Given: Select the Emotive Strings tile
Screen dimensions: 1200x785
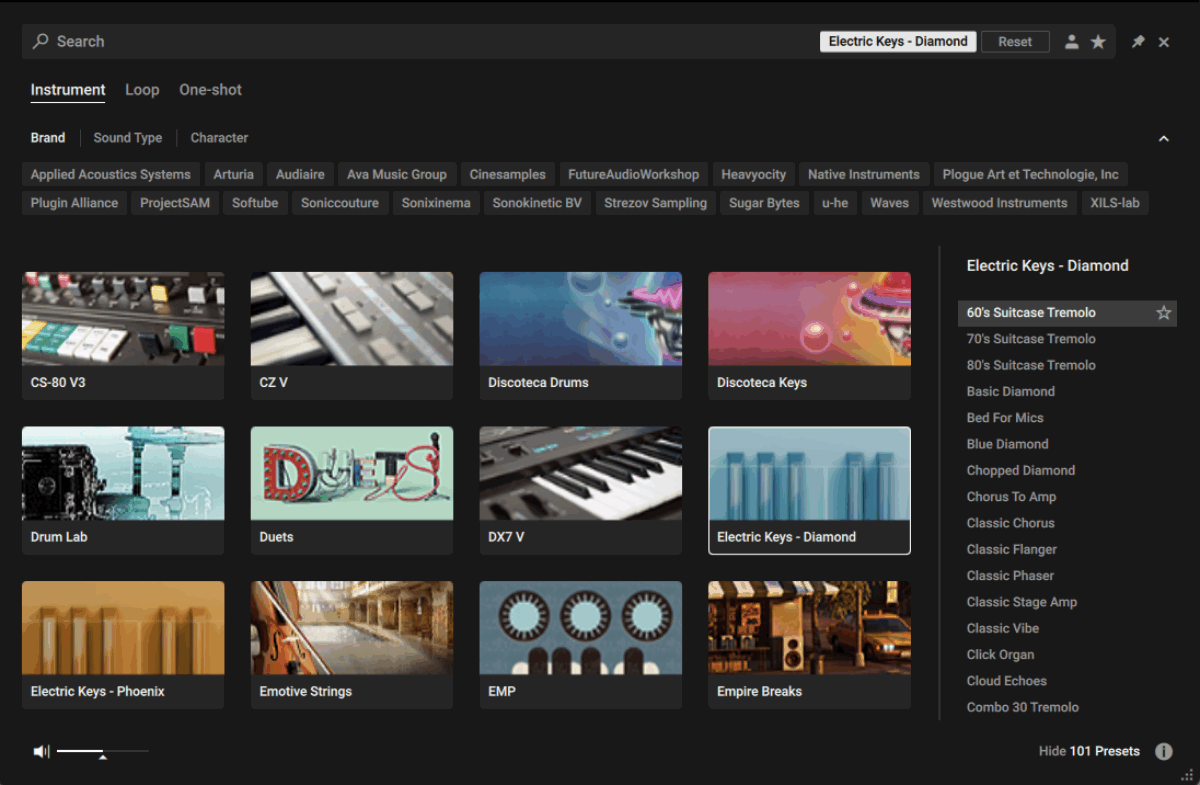Looking at the screenshot, I should pos(352,645).
